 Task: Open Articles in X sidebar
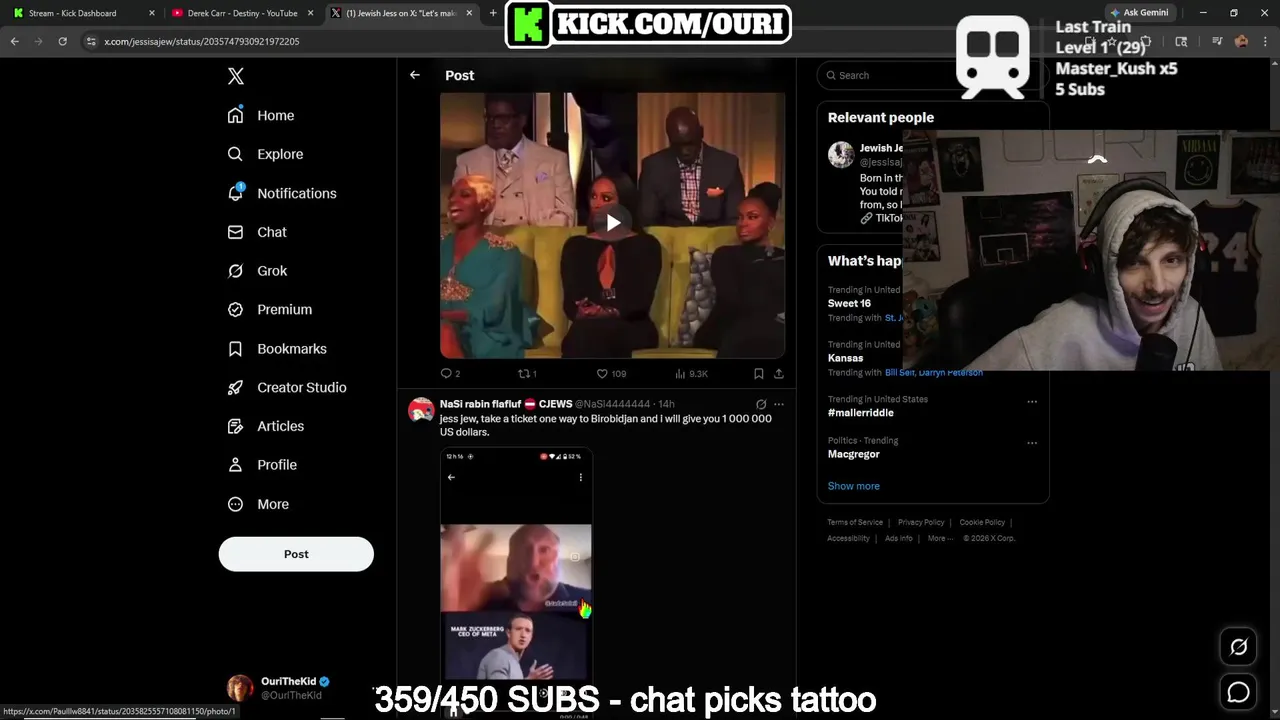click(266, 426)
